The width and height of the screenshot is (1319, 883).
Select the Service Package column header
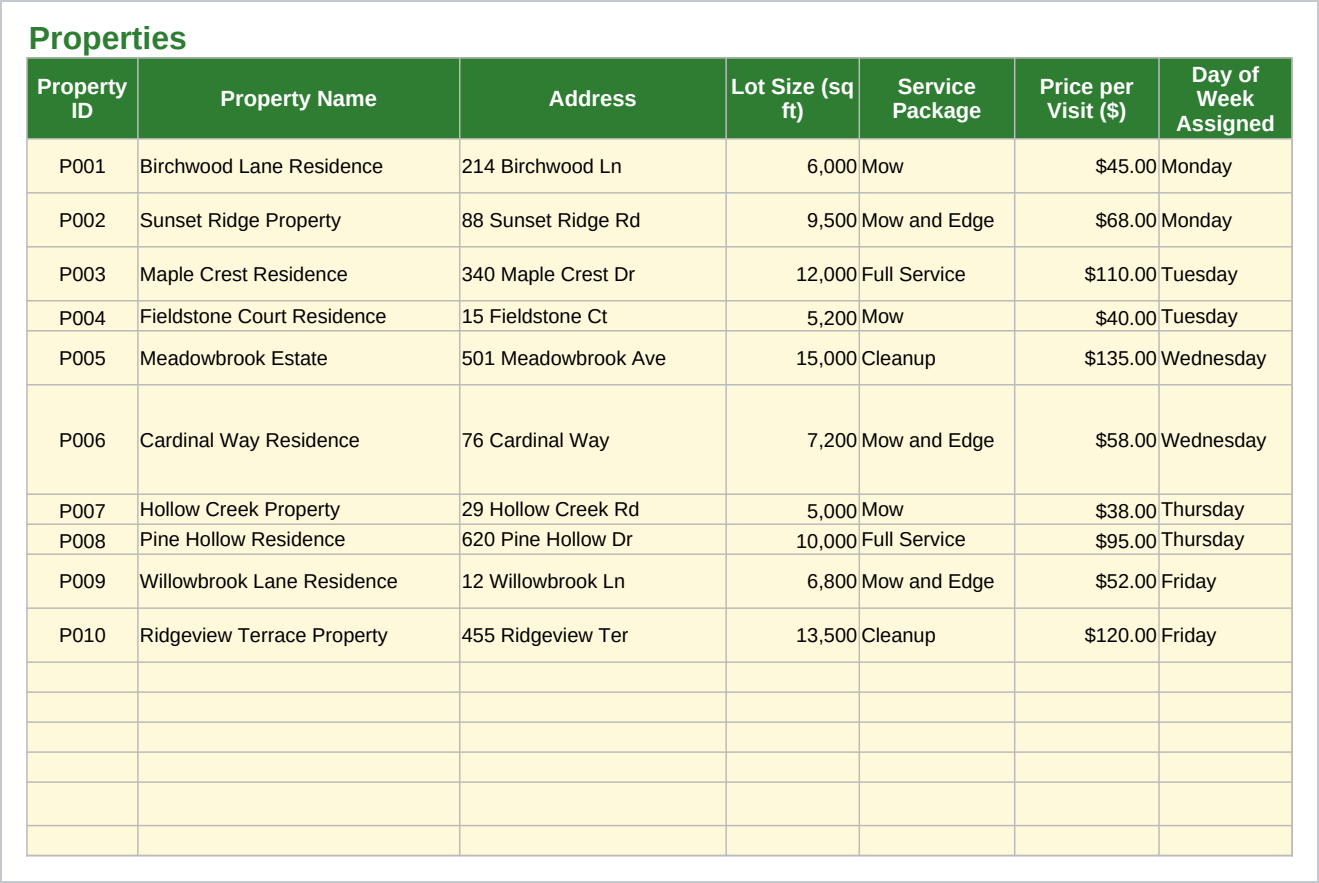(937, 99)
